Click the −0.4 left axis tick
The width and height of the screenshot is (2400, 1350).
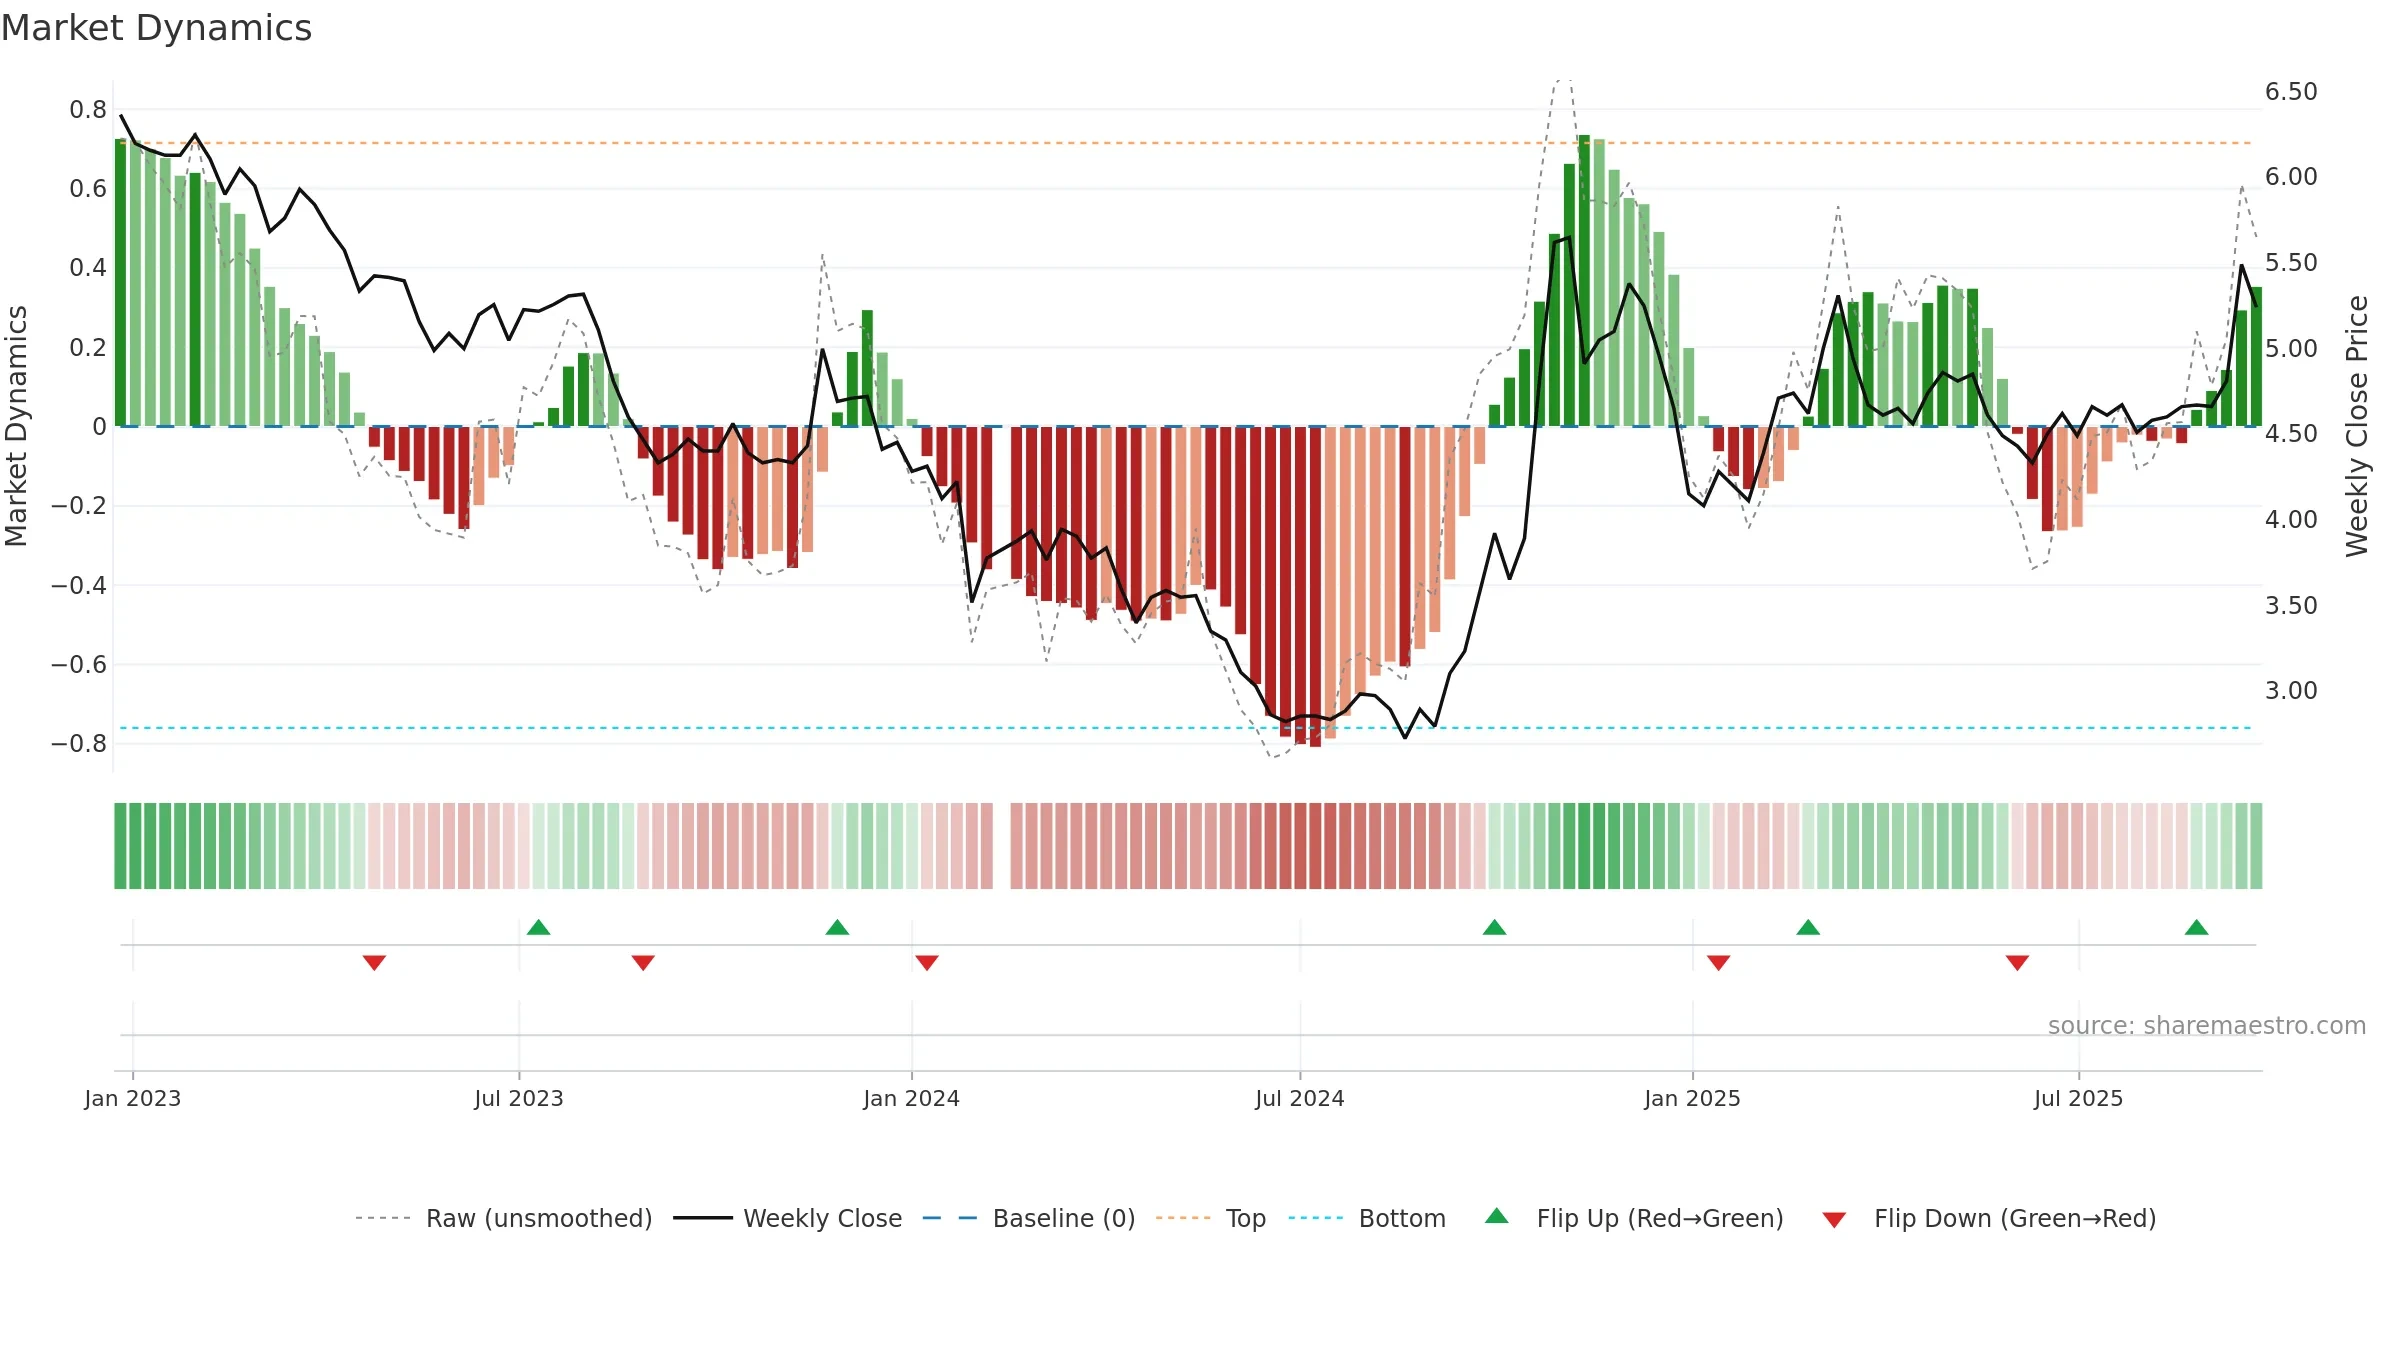79,585
